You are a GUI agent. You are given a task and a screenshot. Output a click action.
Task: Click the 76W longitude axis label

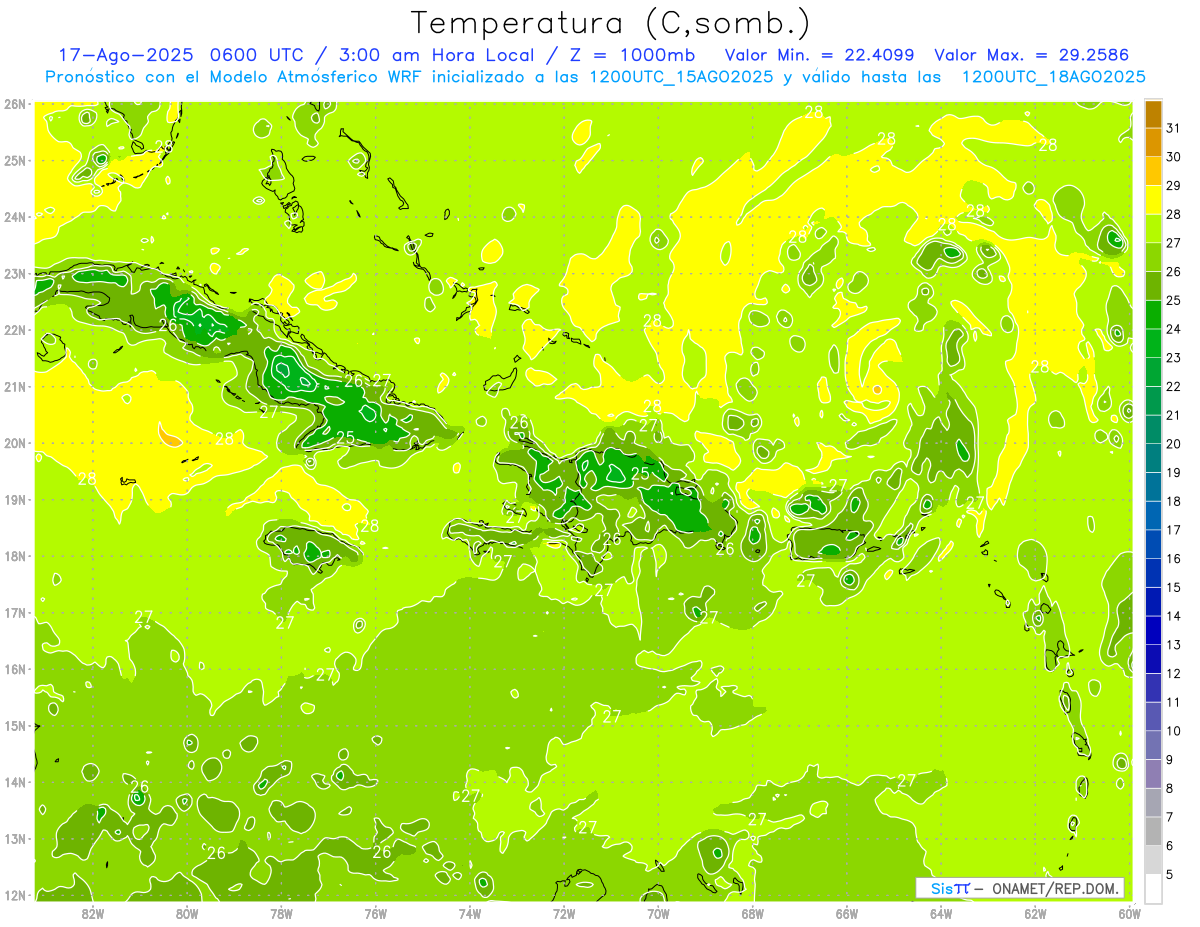pos(376,913)
